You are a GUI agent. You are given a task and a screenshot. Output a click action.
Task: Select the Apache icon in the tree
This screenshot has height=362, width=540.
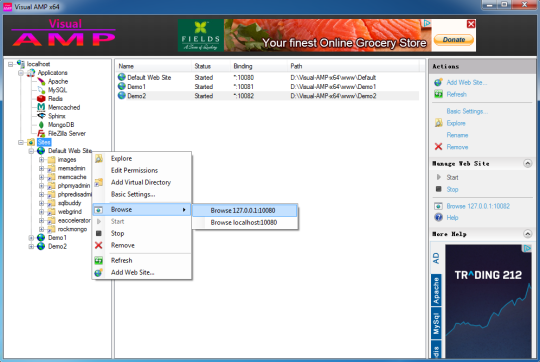[41, 81]
